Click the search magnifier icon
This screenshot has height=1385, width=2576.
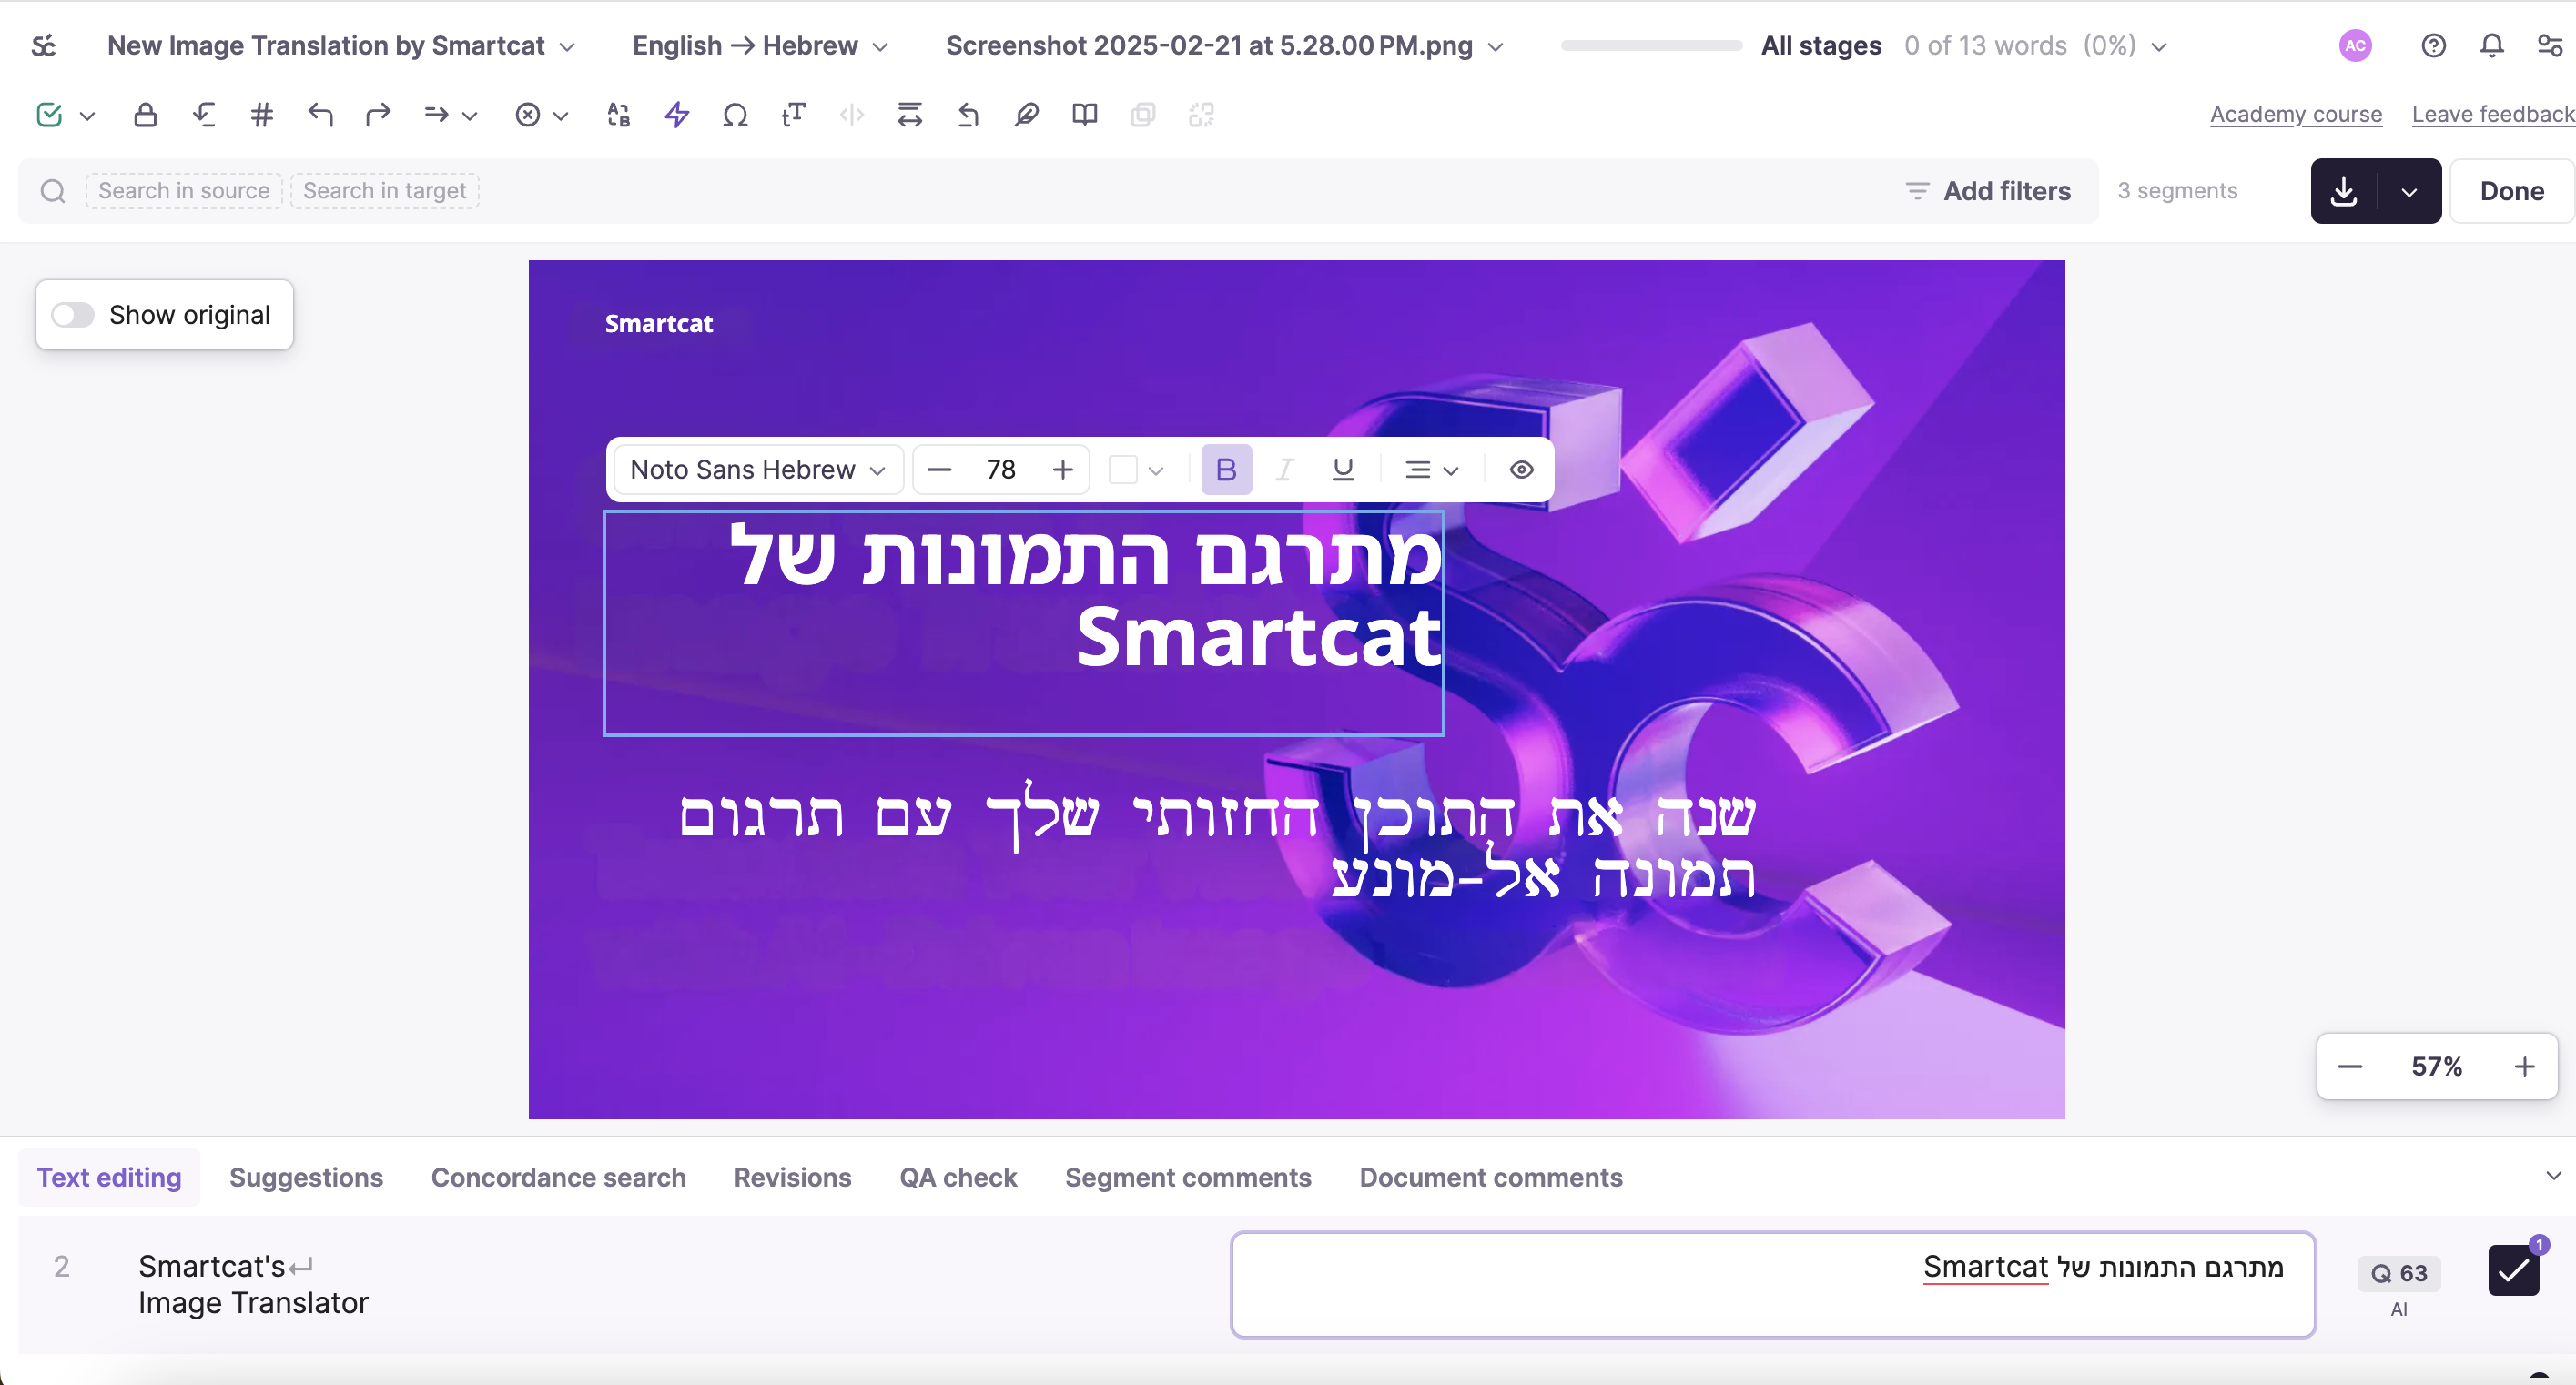pyautogui.click(x=53, y=191)
